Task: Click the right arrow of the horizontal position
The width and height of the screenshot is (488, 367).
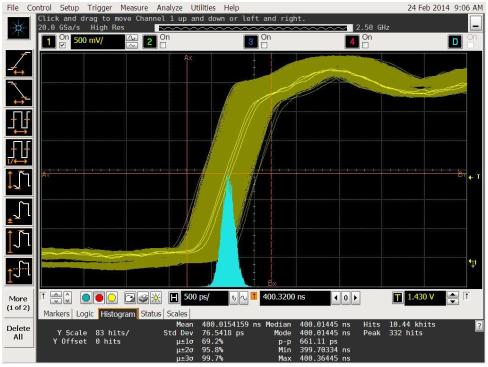Action: point(355,298)
